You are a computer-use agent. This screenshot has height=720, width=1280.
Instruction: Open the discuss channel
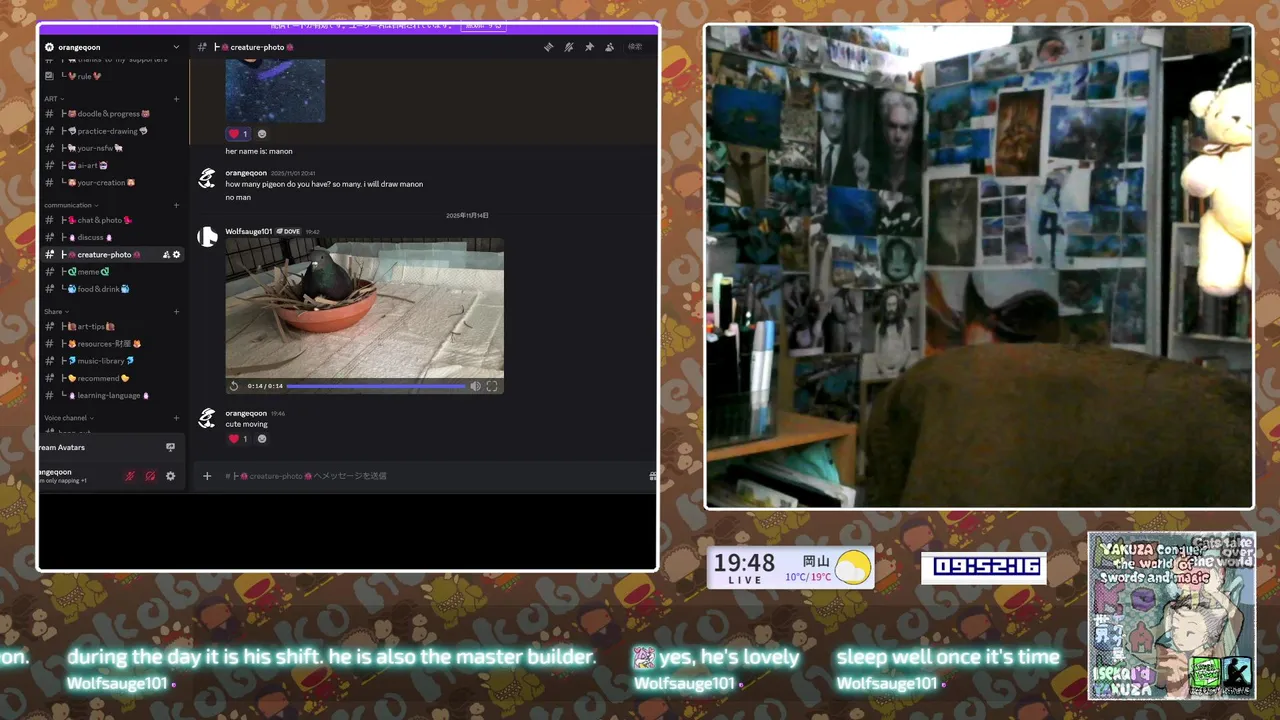(x=112, y=237)
